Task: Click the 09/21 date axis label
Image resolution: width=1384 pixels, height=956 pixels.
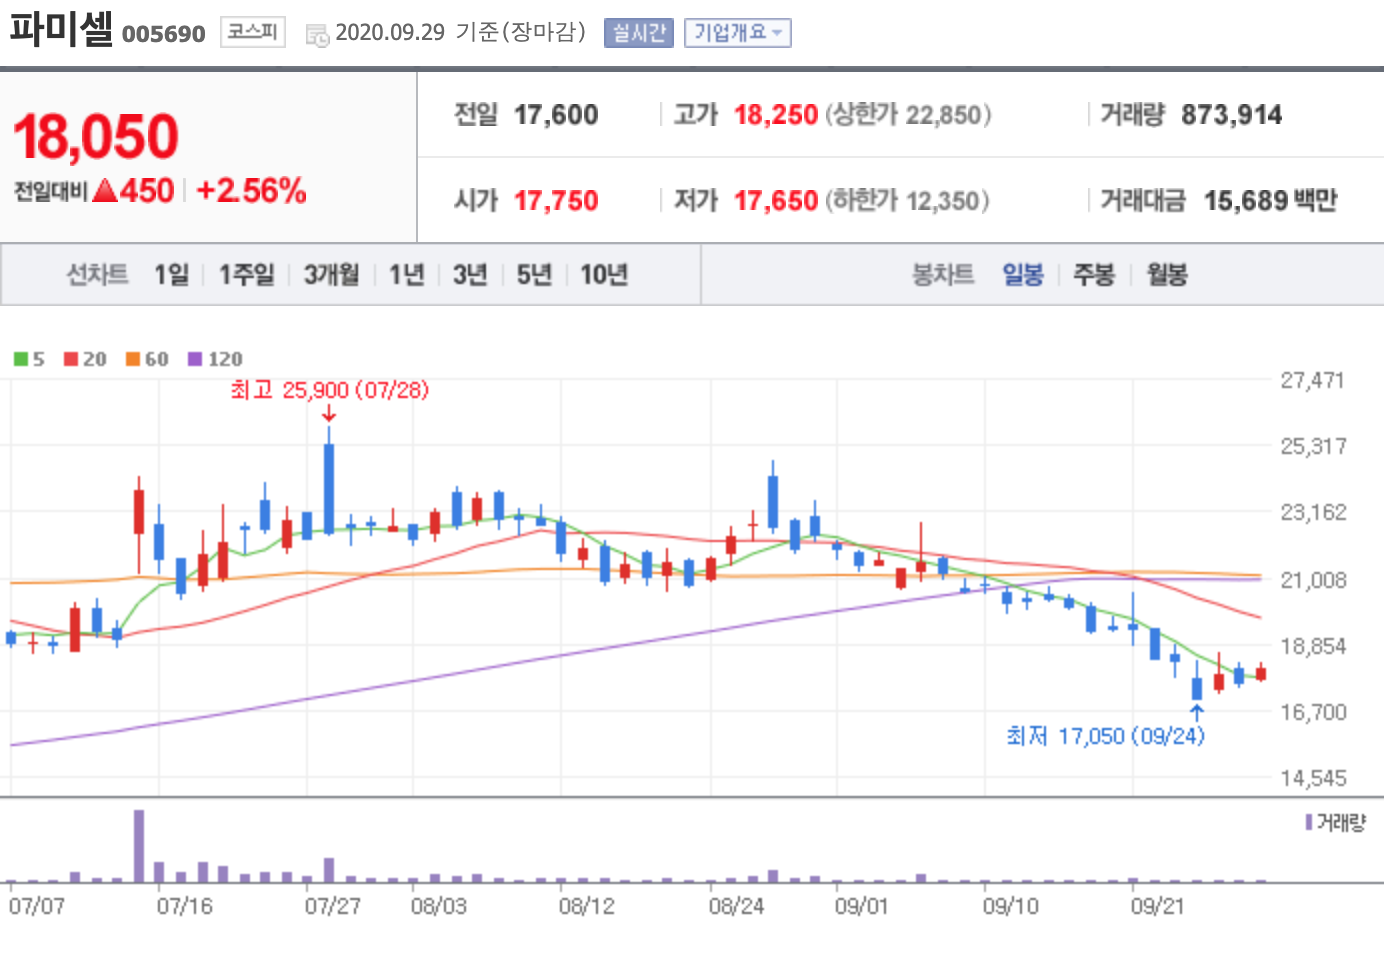Action: (1157, 906)
